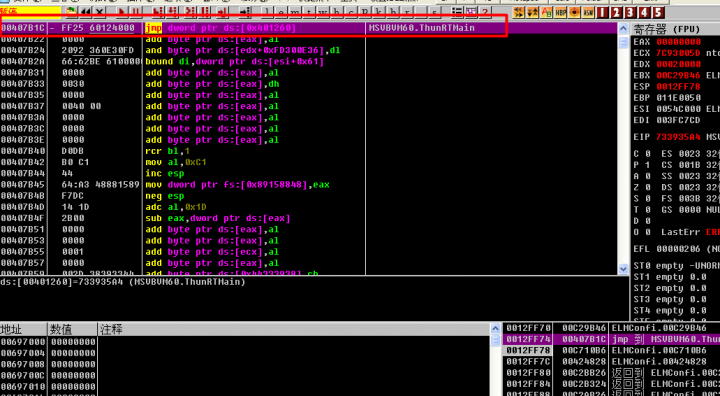Click the dark red number 1 button

pos(602,12)
